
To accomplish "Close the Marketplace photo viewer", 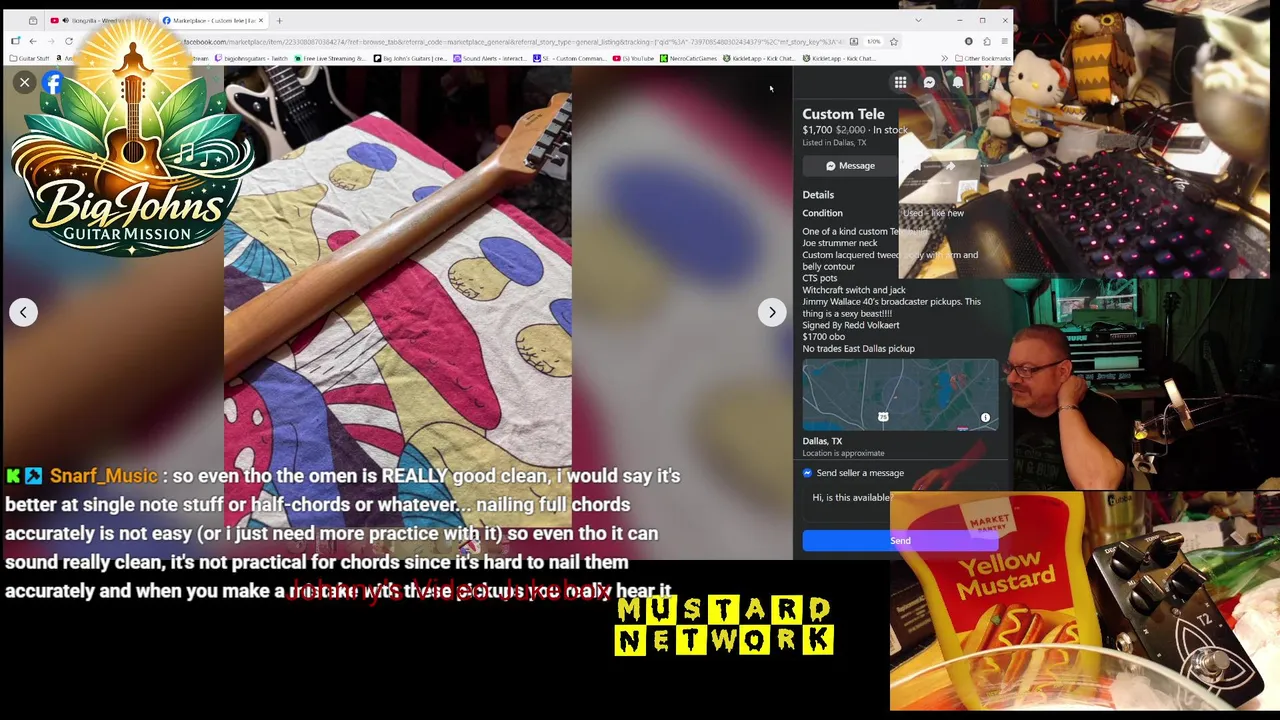I will (x=24, y=83).
